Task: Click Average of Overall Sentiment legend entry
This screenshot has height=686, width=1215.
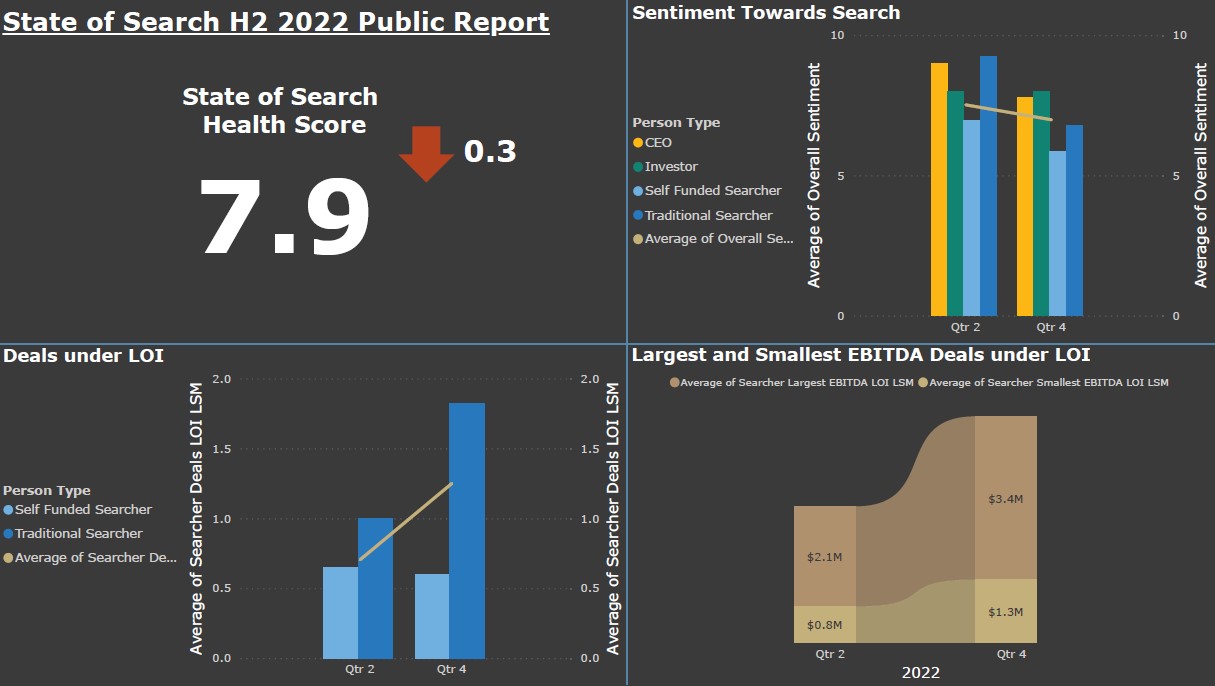Action: 718,239
